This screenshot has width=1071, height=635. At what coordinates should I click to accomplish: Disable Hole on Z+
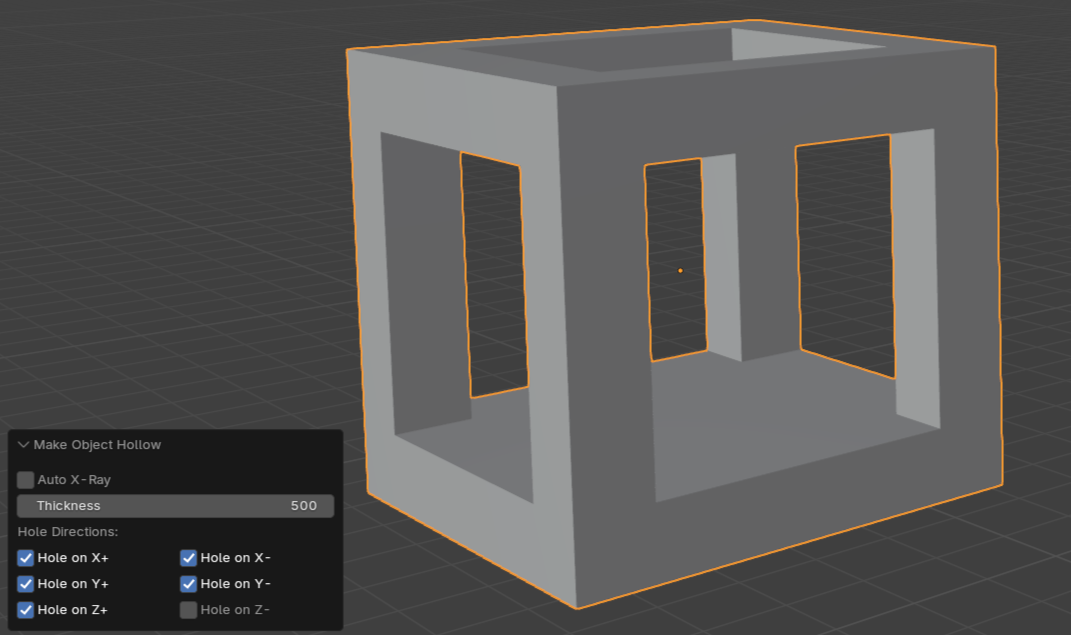tap(25, 610)
